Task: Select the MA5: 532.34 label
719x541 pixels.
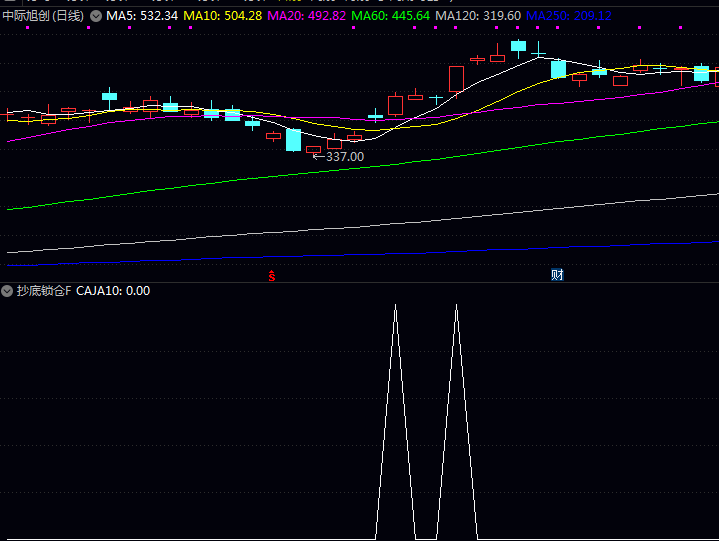Action: 142,16
